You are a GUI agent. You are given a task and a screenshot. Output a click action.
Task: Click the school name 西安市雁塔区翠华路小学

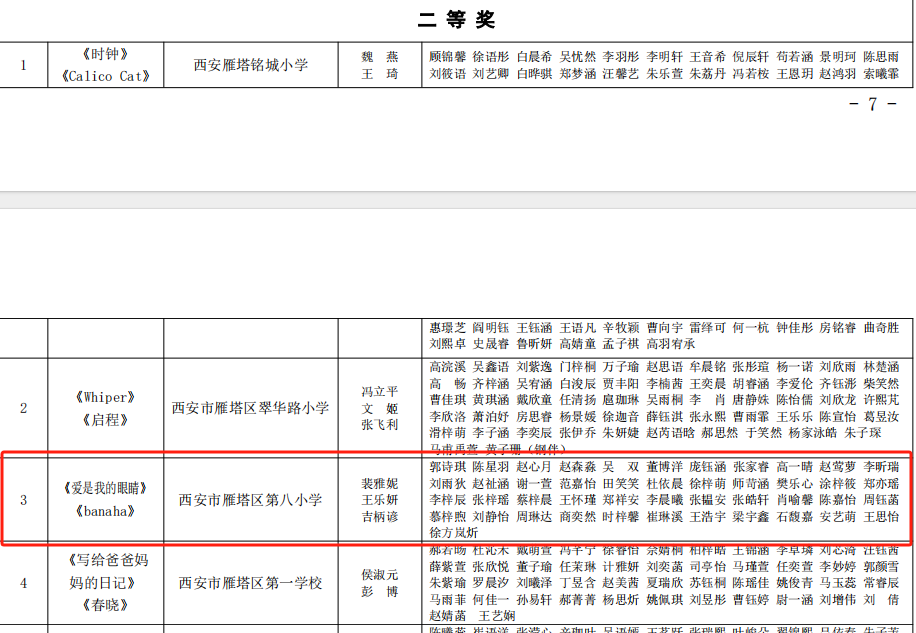(251, 408)
